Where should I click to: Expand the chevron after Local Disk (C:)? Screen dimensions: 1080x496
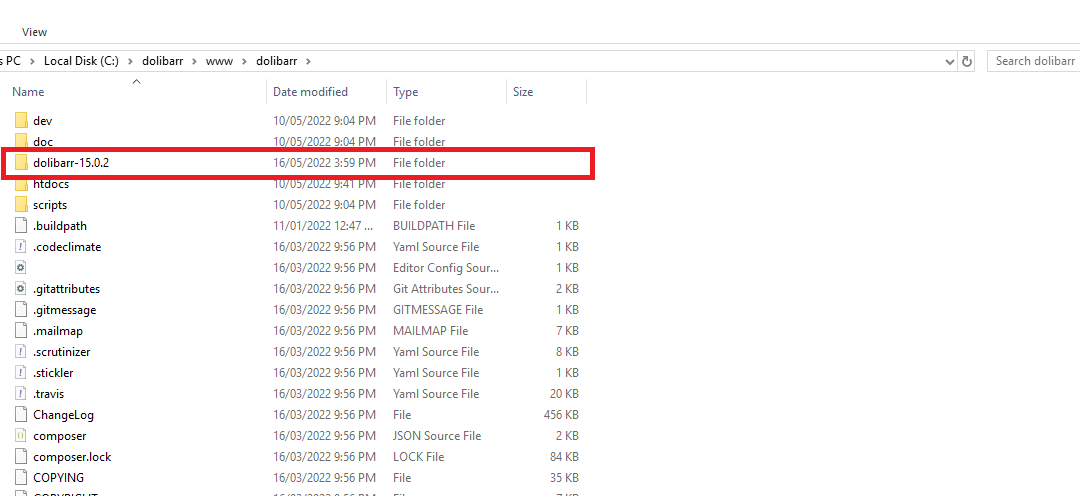pos(131,61)
